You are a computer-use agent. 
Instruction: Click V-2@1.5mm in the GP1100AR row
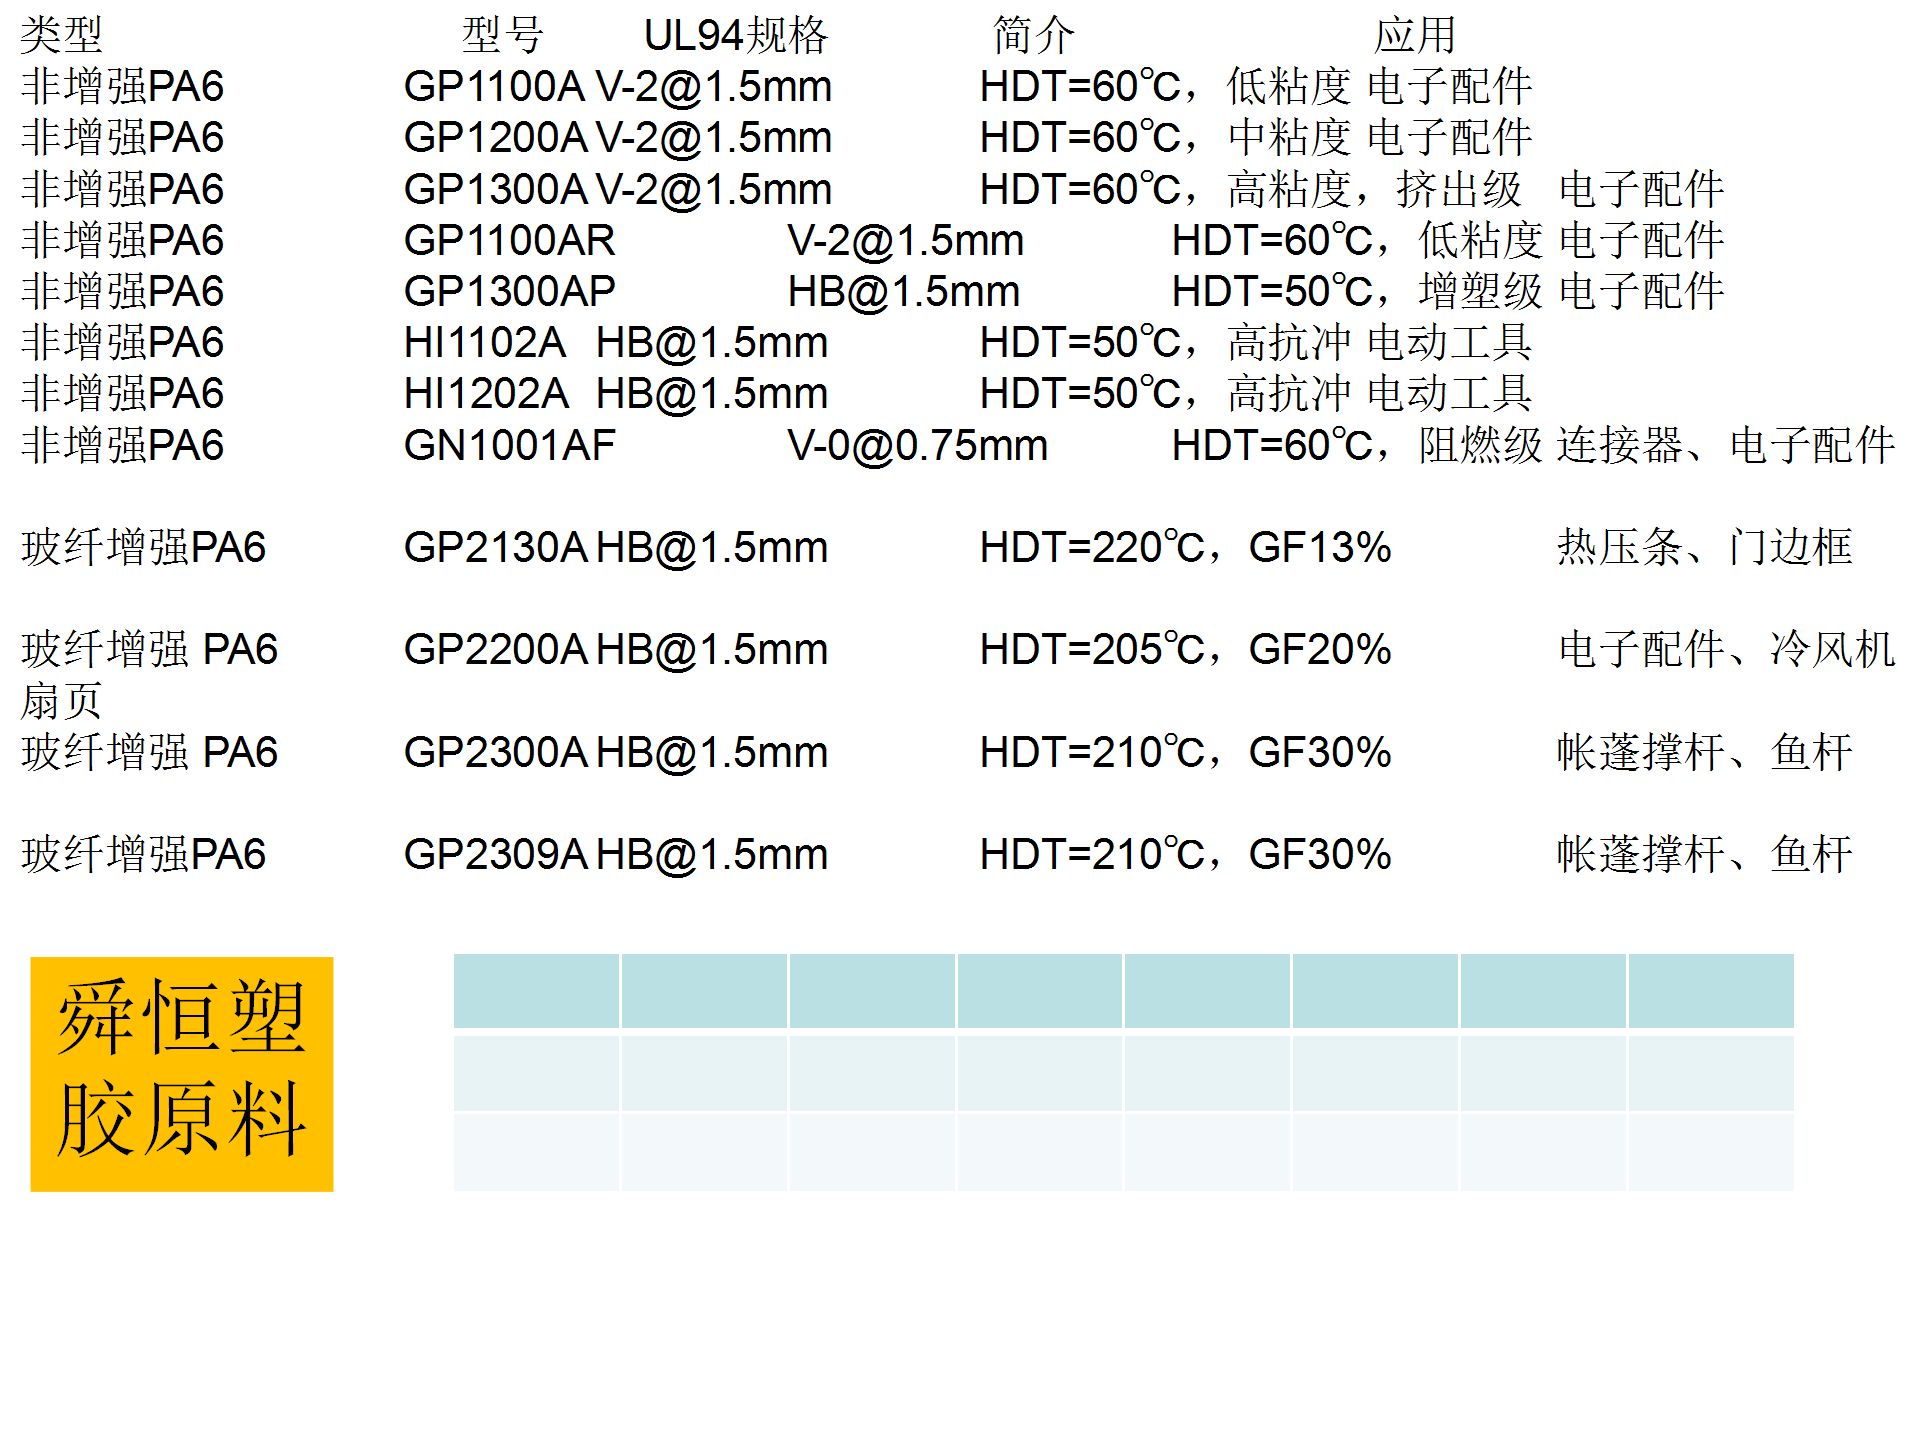[905, 241]
